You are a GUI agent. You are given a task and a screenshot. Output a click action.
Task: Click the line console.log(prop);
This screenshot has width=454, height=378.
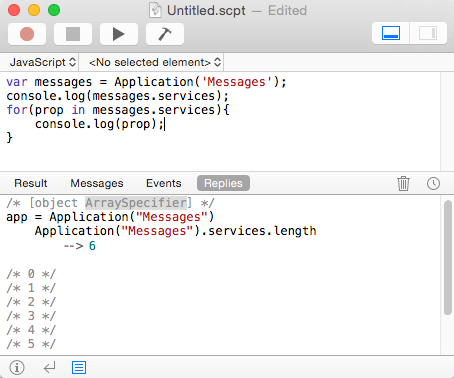point(99,124)
